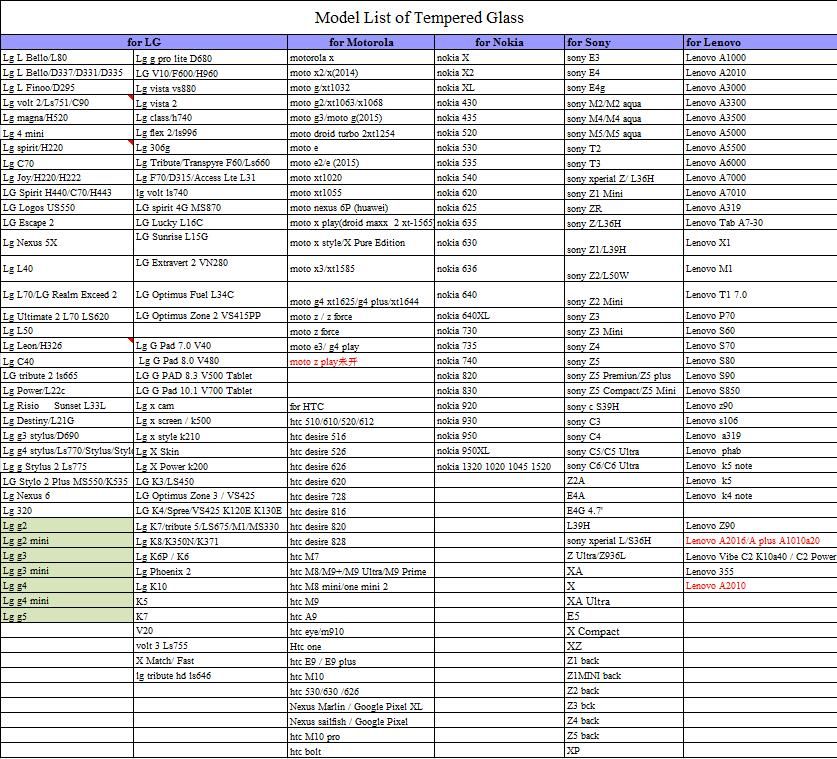This screenshot has height=759, width=837.
Task: Select cell 'Nexus Marlin / Google Pixel XL'
Action: [361, 706]
